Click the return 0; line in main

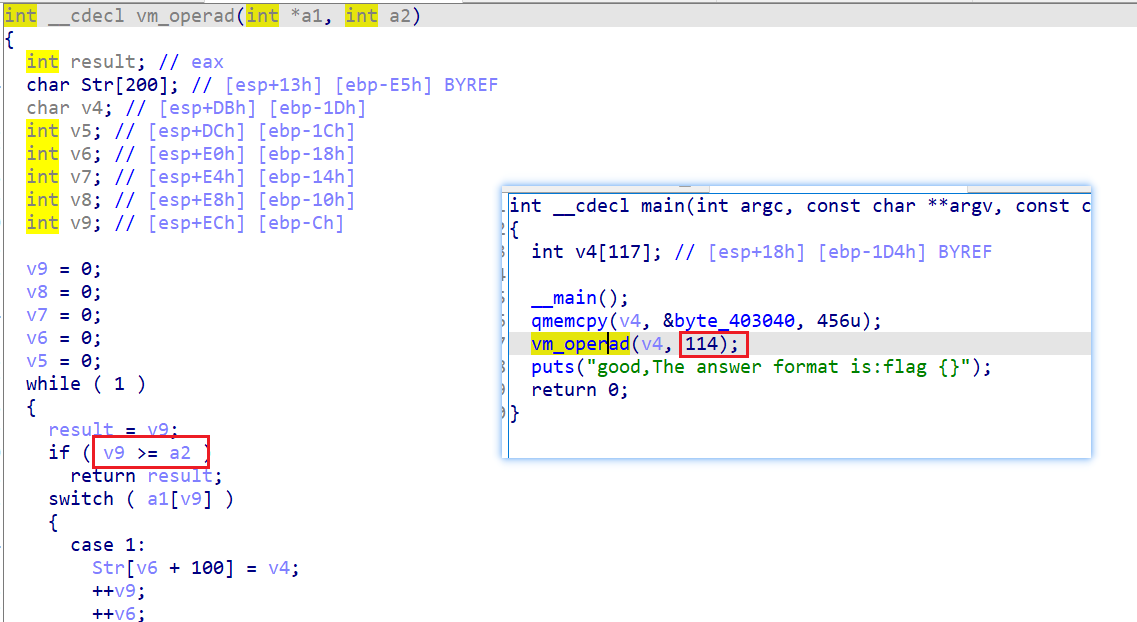579,390
